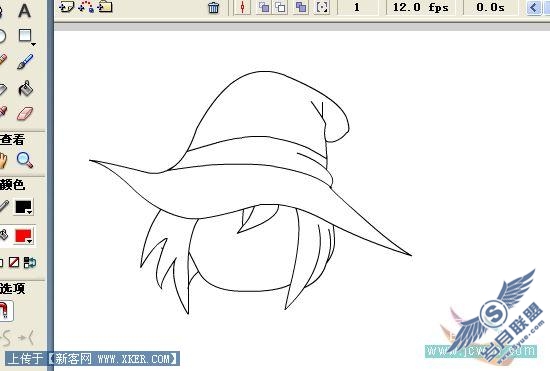Open Modify Onion Markers menu
This screenshot has width=550, height=371.
click(x=322, y=7)
